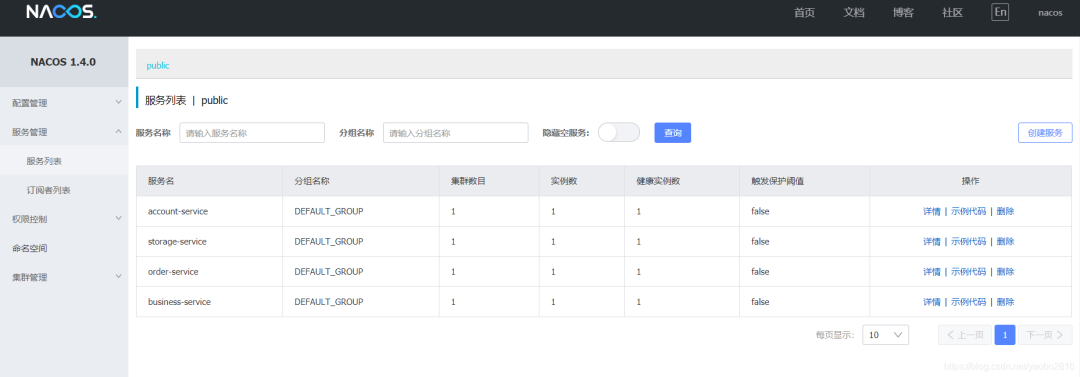Image resolution: width=1080 pixels, height=377 pixels.
Task: Collapse the 服务管理 sidebar section
Action: tap(64, 132)
